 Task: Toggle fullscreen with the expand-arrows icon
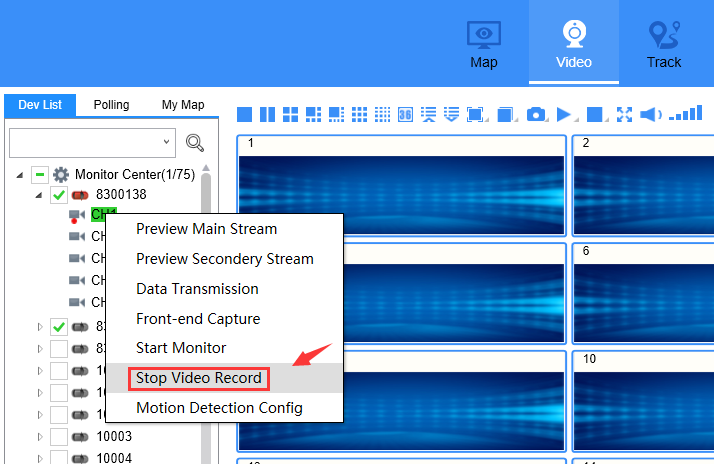pyautogui.click(x=624, y=114)
